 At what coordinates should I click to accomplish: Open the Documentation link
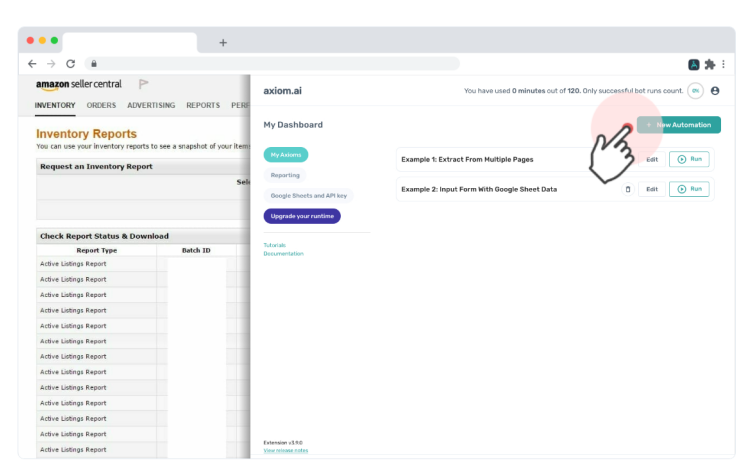pos(283,254)
